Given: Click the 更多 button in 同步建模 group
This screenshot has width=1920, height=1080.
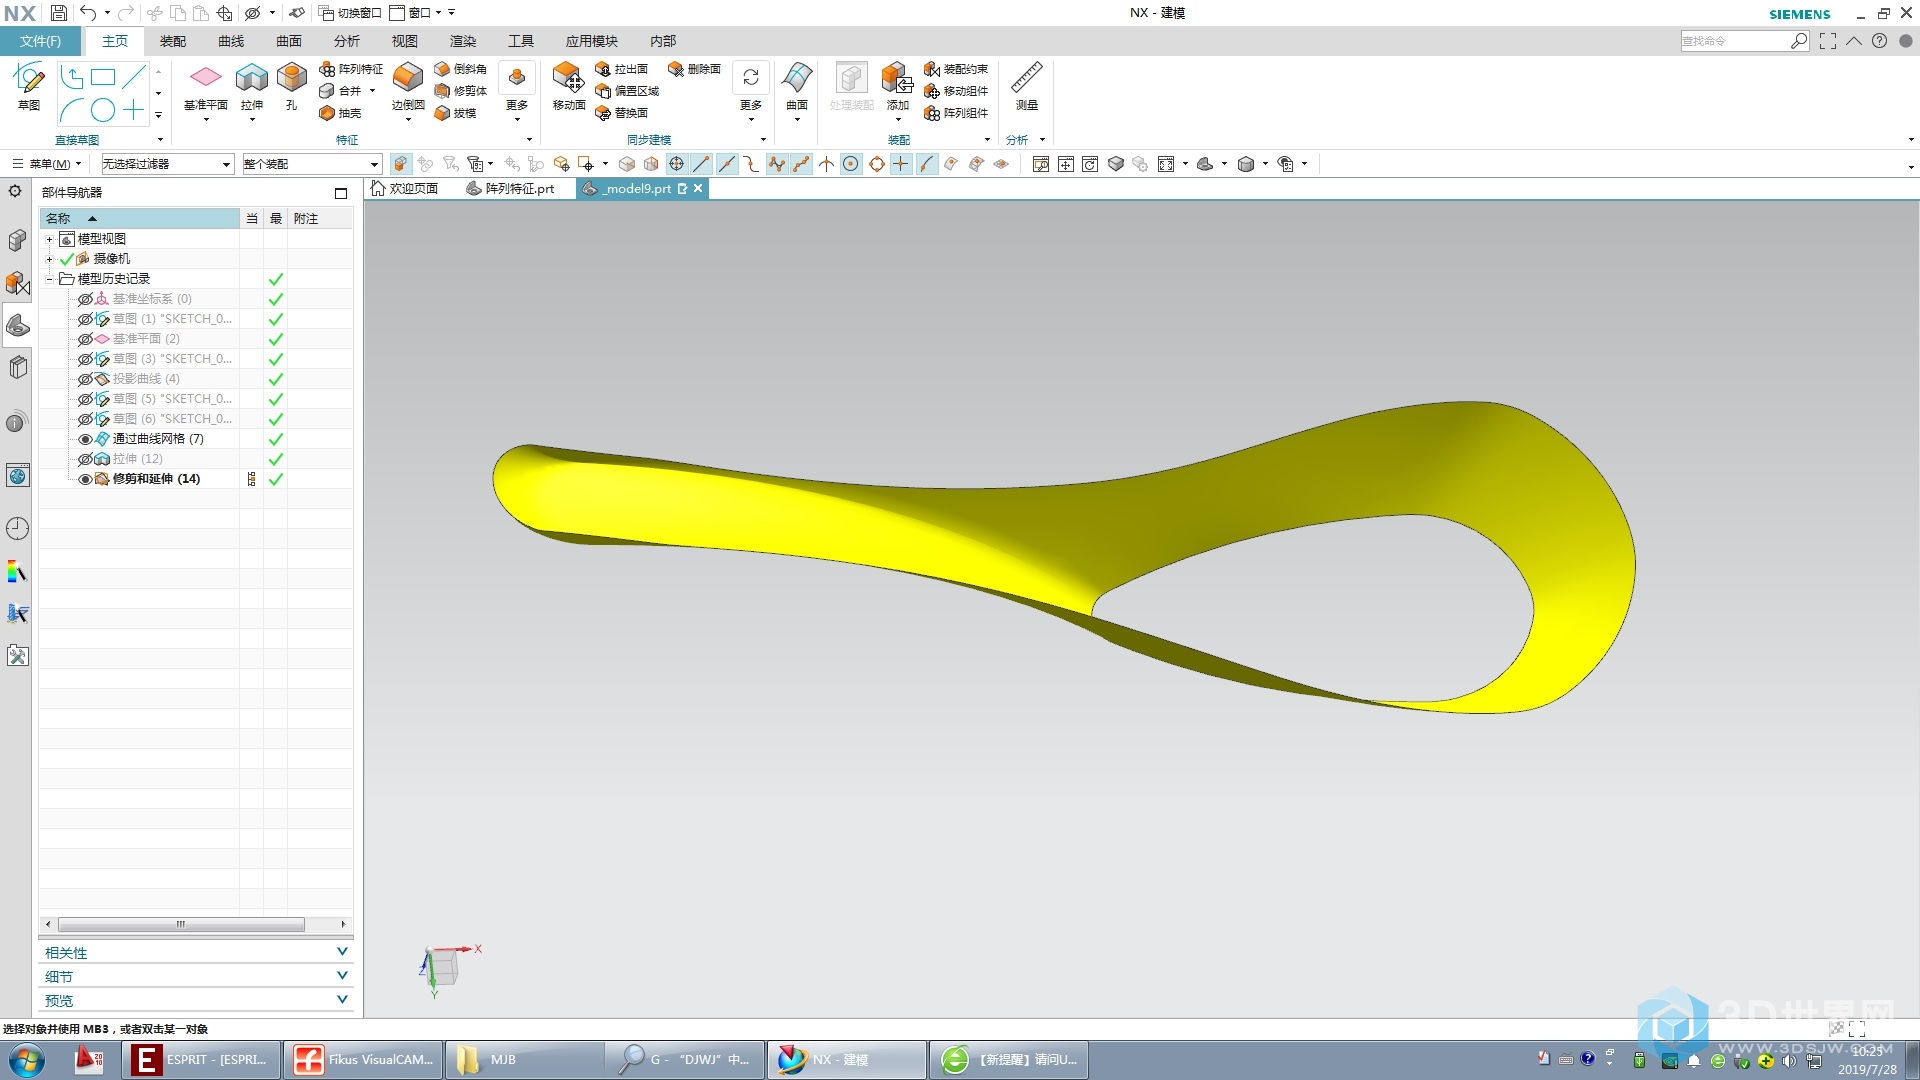Looking at the screenshot, I should (x=751, y=90).
